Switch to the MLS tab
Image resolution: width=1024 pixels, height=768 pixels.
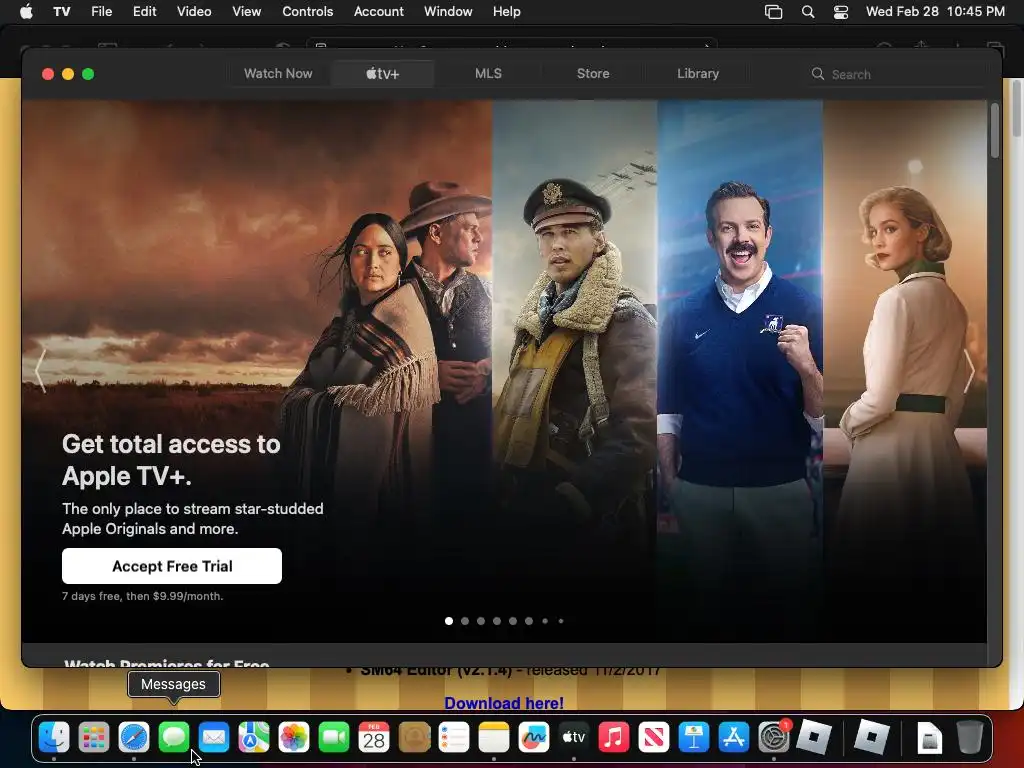pyautogui.click(x=488, y=74)
